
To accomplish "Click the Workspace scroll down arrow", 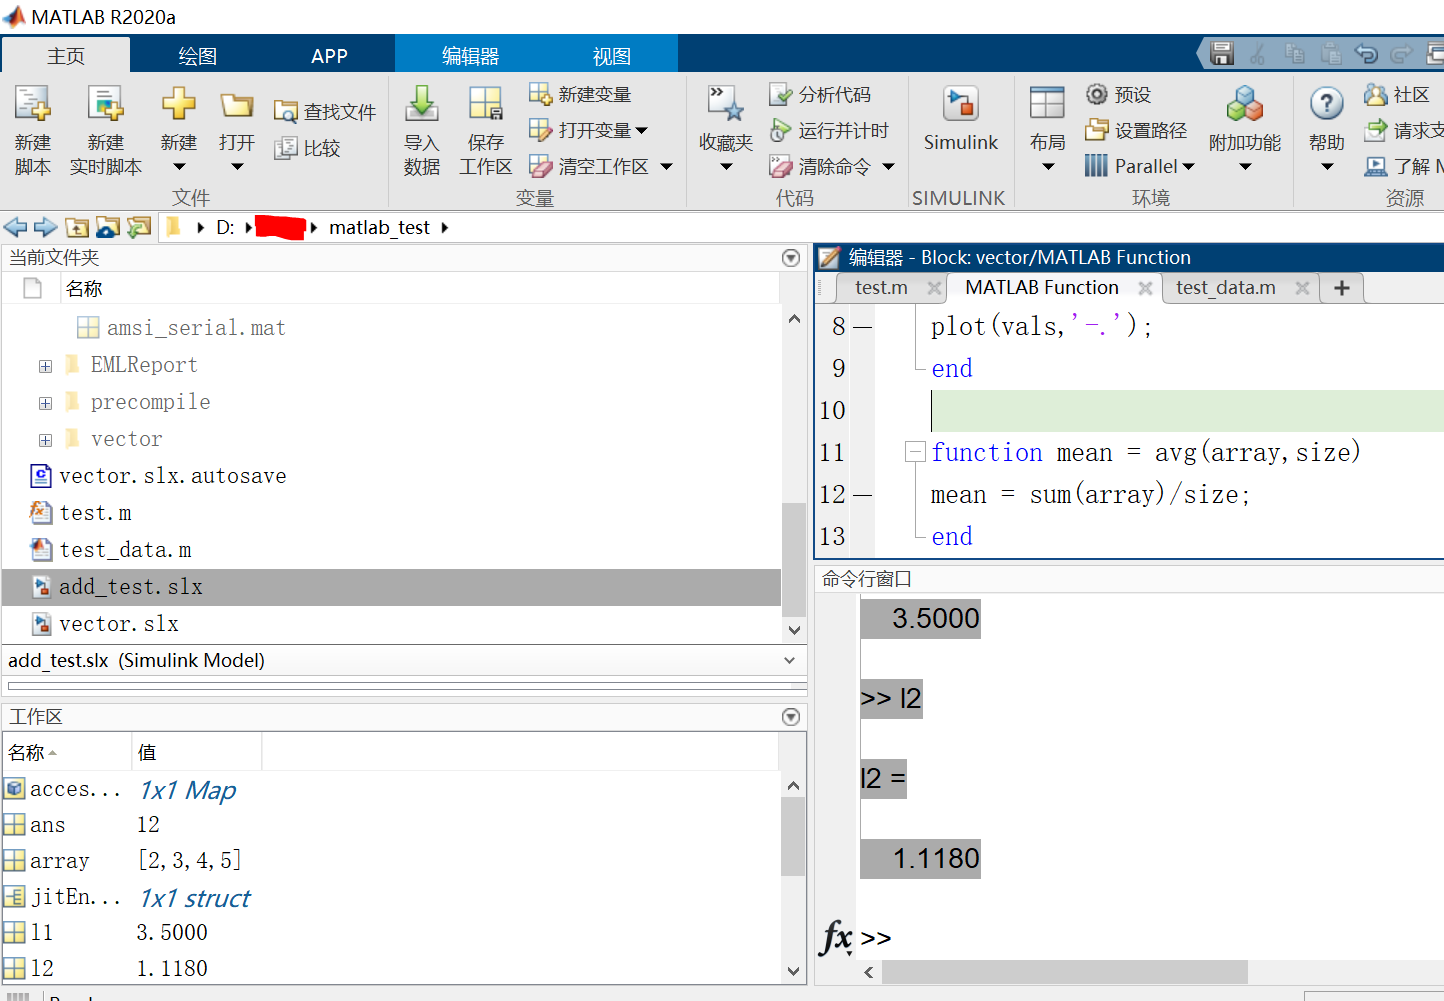I will point(794,970).
